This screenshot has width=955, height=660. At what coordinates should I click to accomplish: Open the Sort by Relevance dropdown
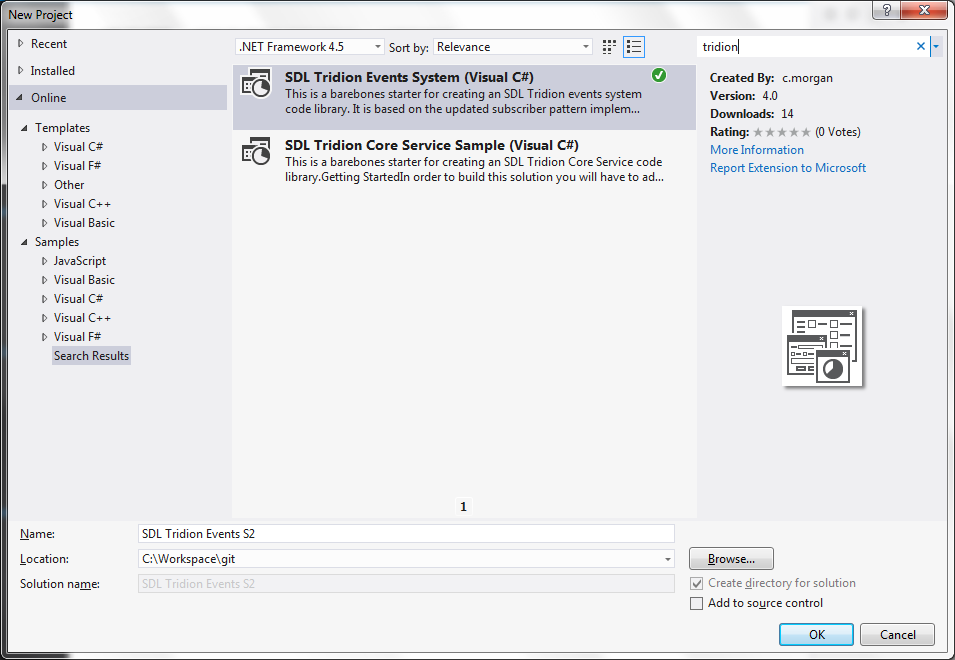pyautogui.click(x=513, y=47)
